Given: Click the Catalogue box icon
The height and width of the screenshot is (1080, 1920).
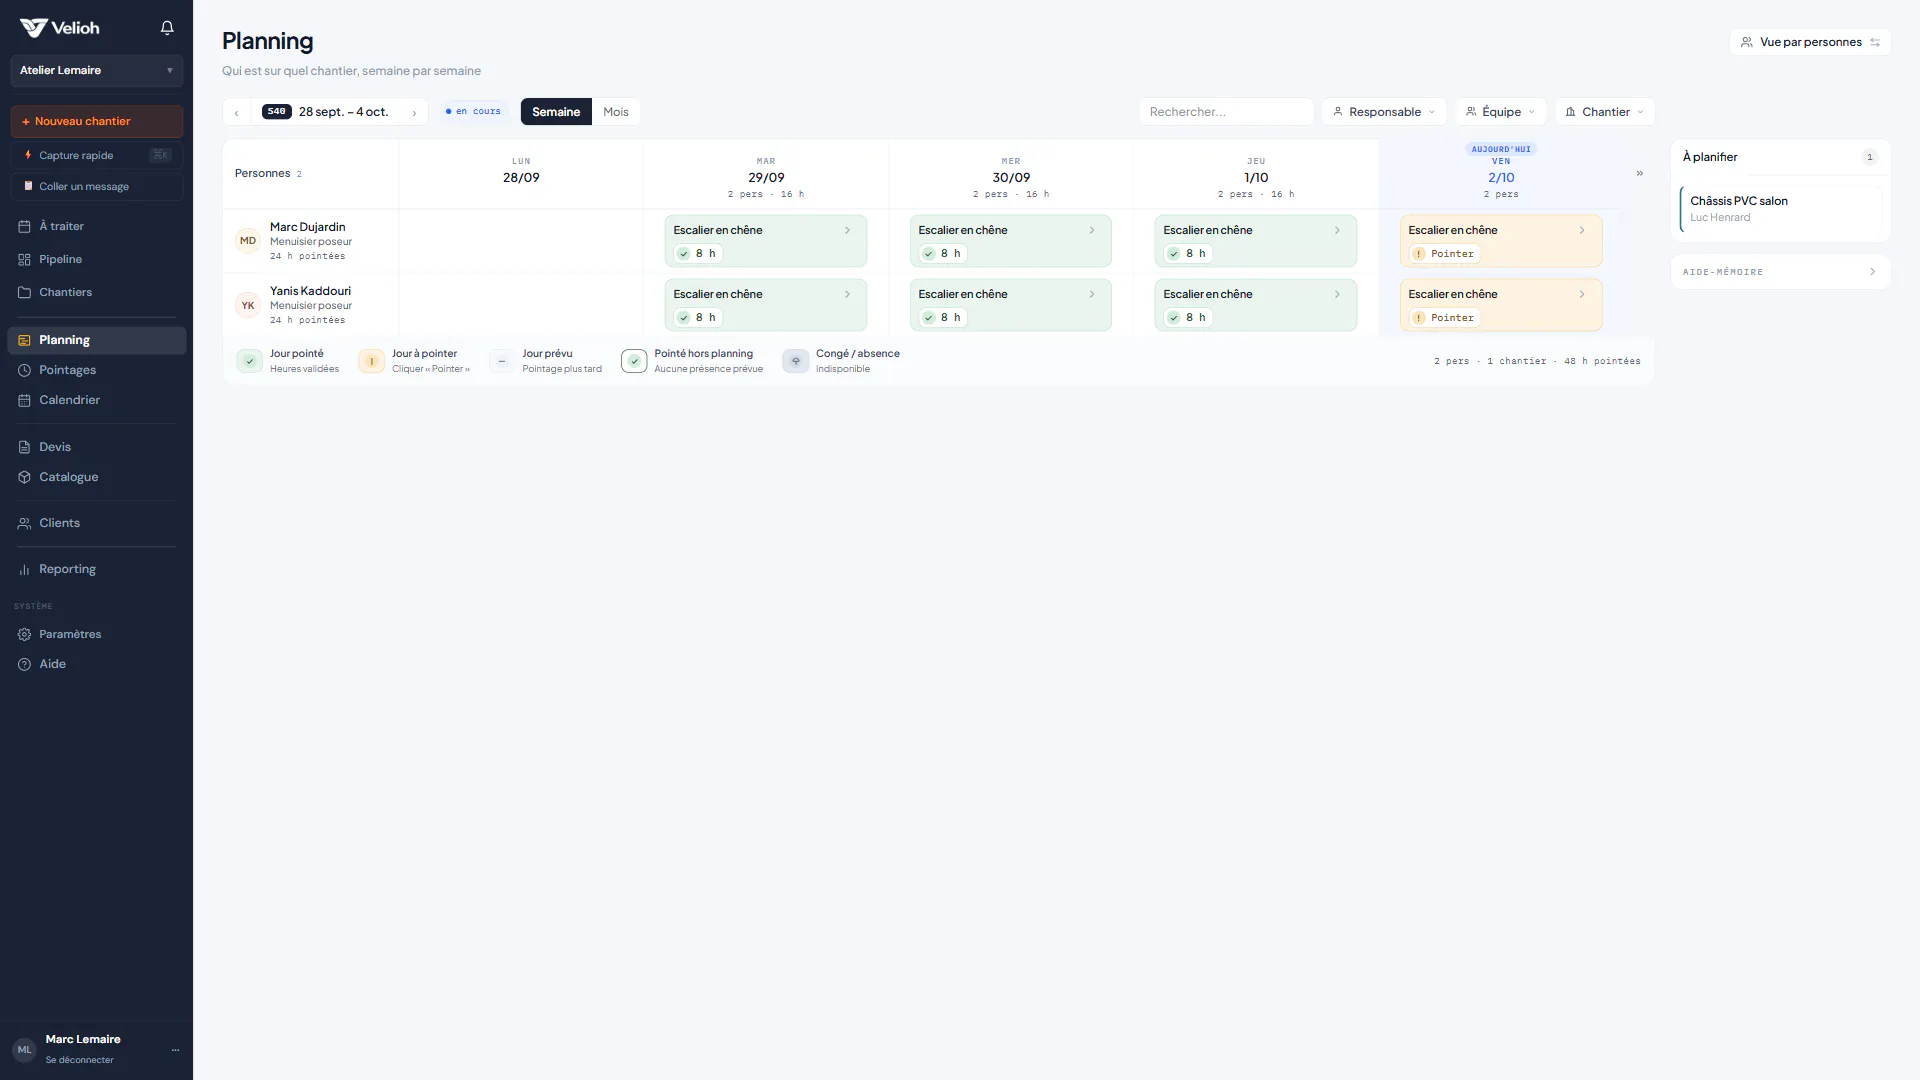Looking at the screenshot, I should pyautogui.click(x=24, y=477).
